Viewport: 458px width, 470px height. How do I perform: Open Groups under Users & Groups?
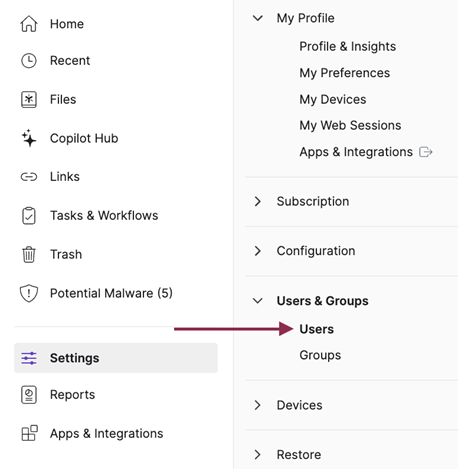[x=320, y=355]
